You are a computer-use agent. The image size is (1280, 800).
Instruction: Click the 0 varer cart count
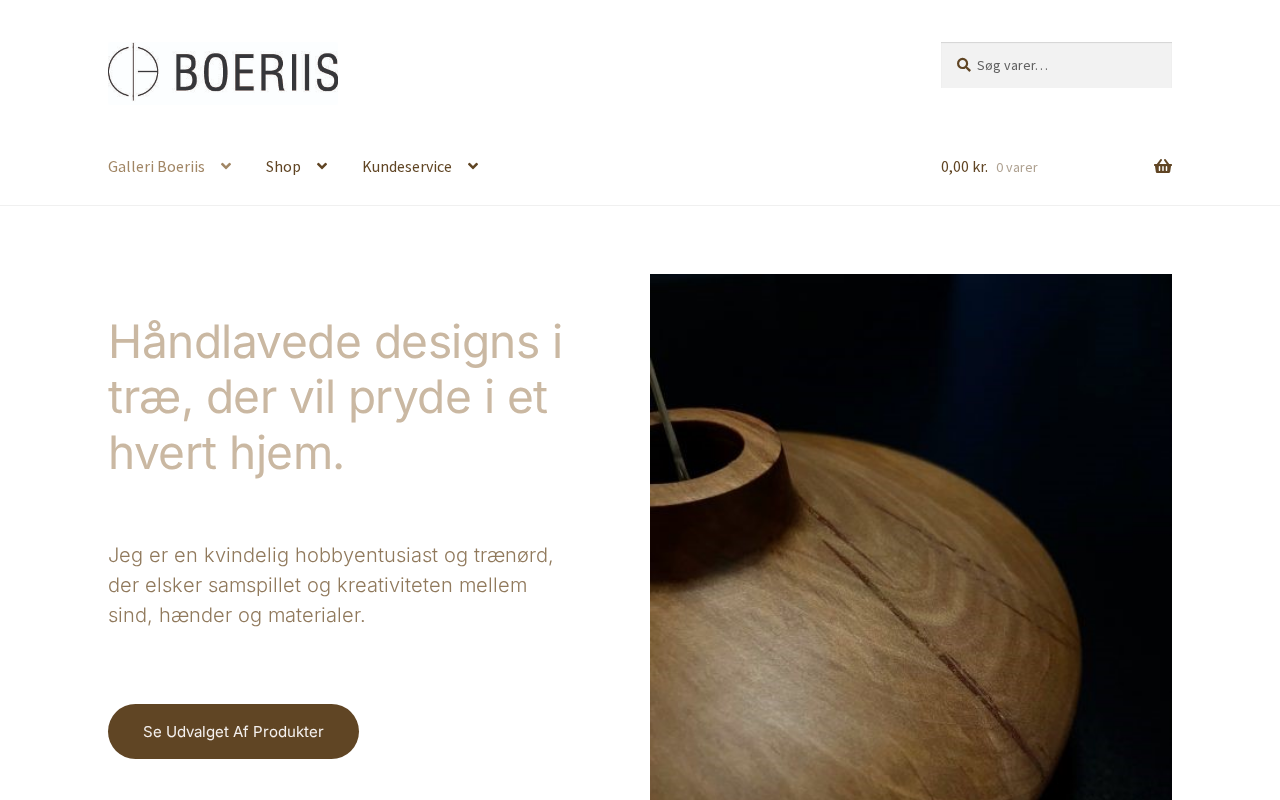pyautogui.click(x=1017, y=168)
